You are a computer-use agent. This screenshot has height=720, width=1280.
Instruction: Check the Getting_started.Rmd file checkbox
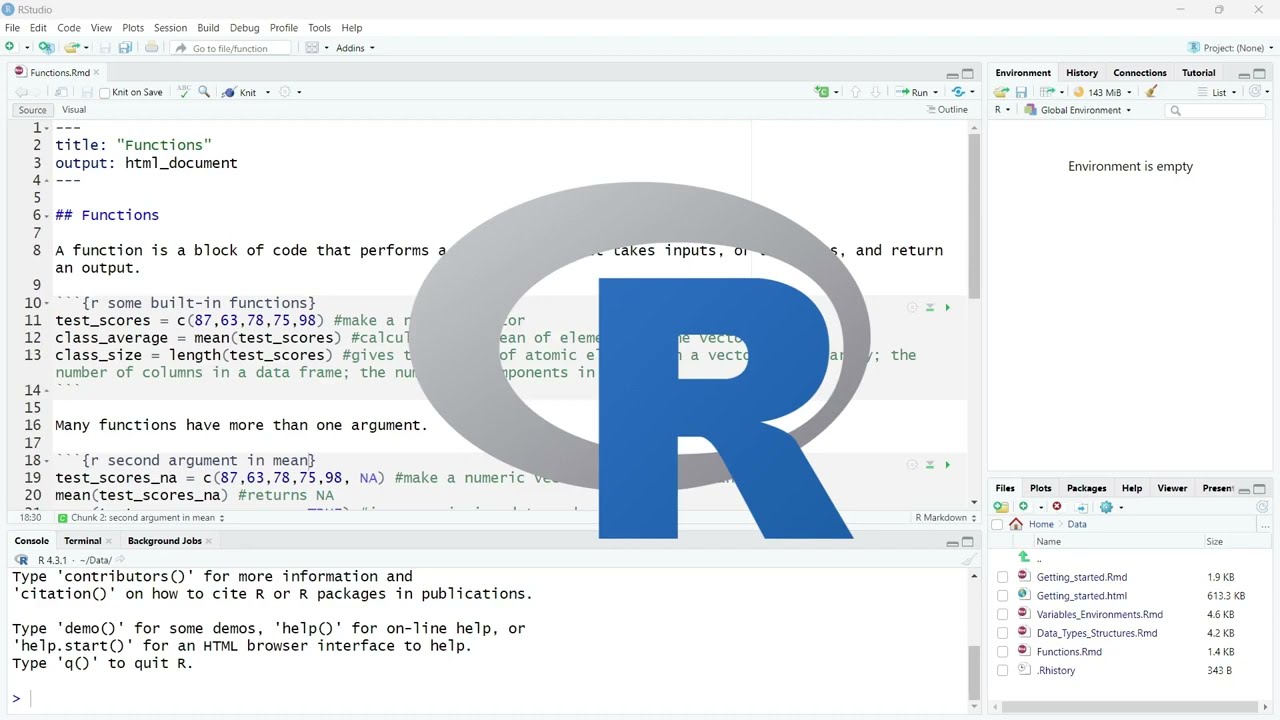tap(1002, 577)
